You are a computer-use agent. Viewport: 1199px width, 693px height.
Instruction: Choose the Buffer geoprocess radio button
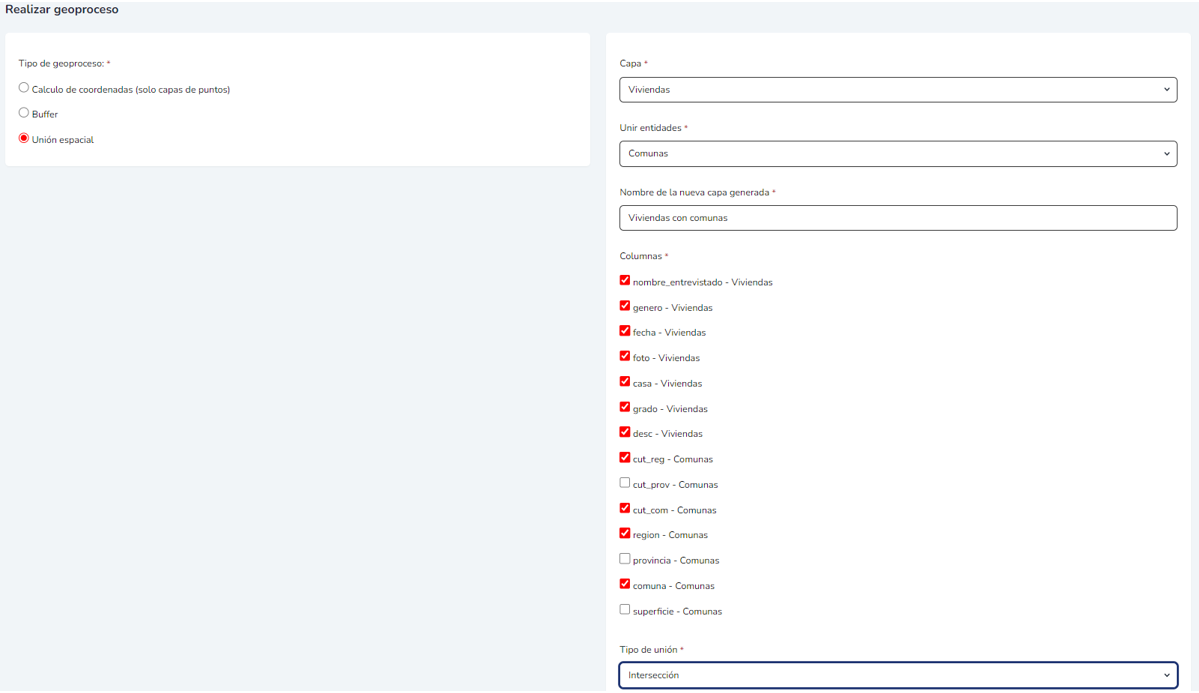(x=24, y=113)
